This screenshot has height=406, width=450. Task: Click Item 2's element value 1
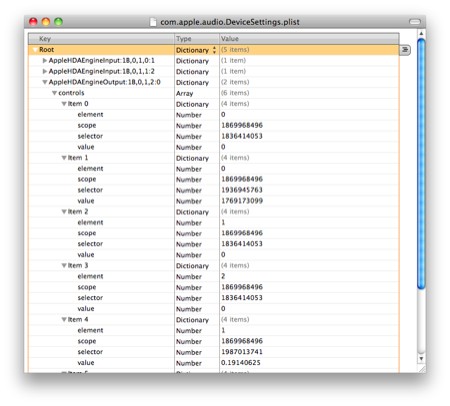tap(223, 222)
